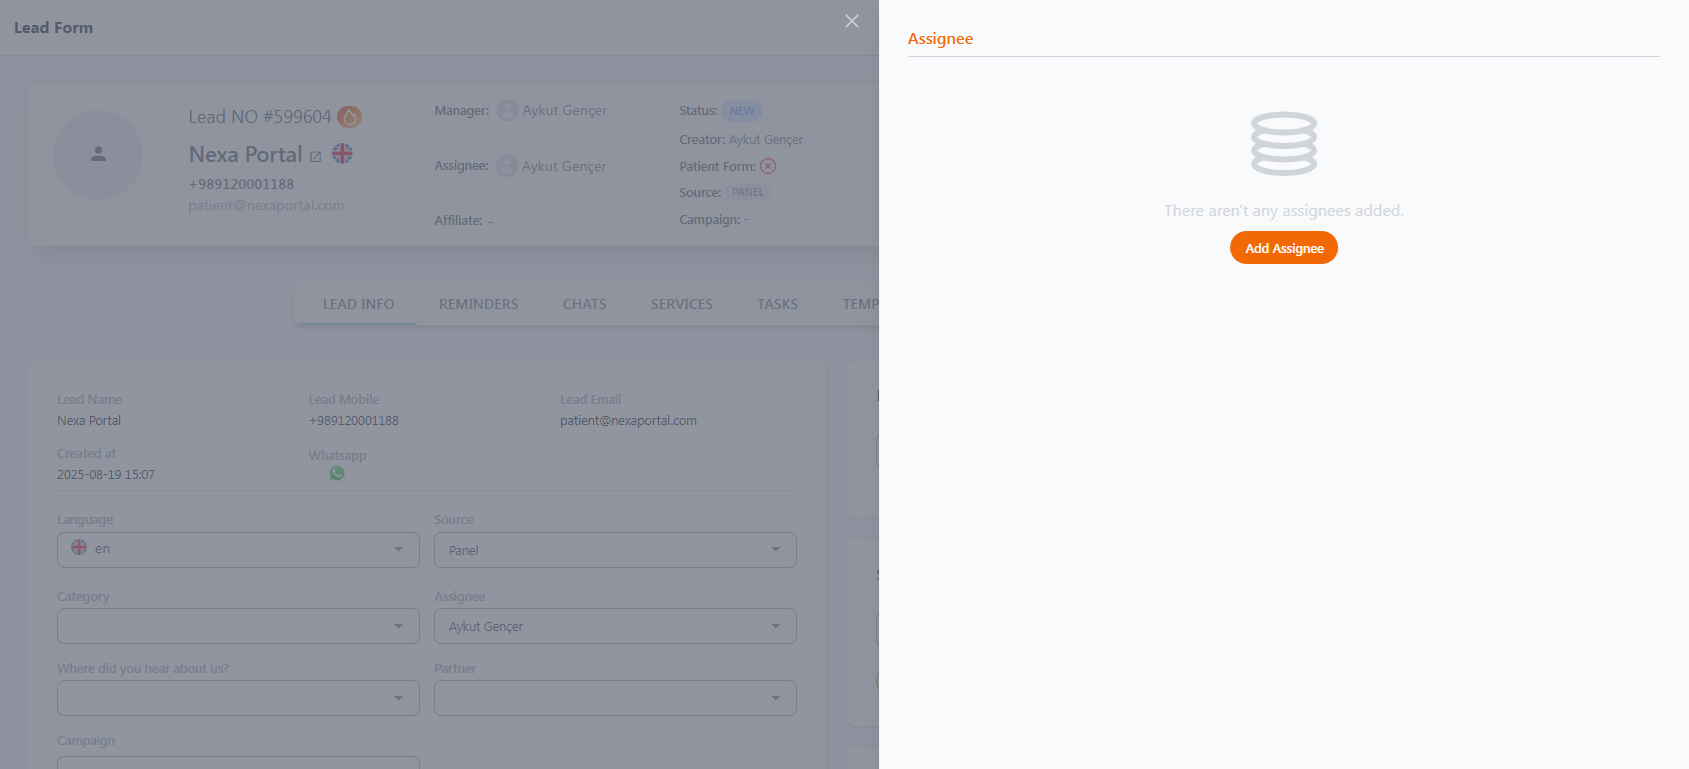Screen dimensions: 1689x769
Task: Click the red Patient Form status icon
Action: click(x=768, y=166)
